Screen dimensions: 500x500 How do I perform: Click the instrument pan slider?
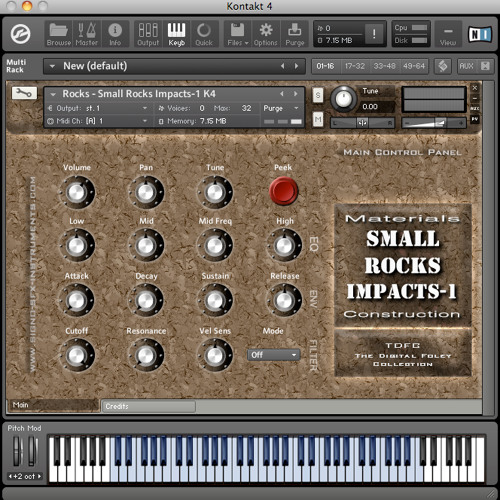pos(363,123)
